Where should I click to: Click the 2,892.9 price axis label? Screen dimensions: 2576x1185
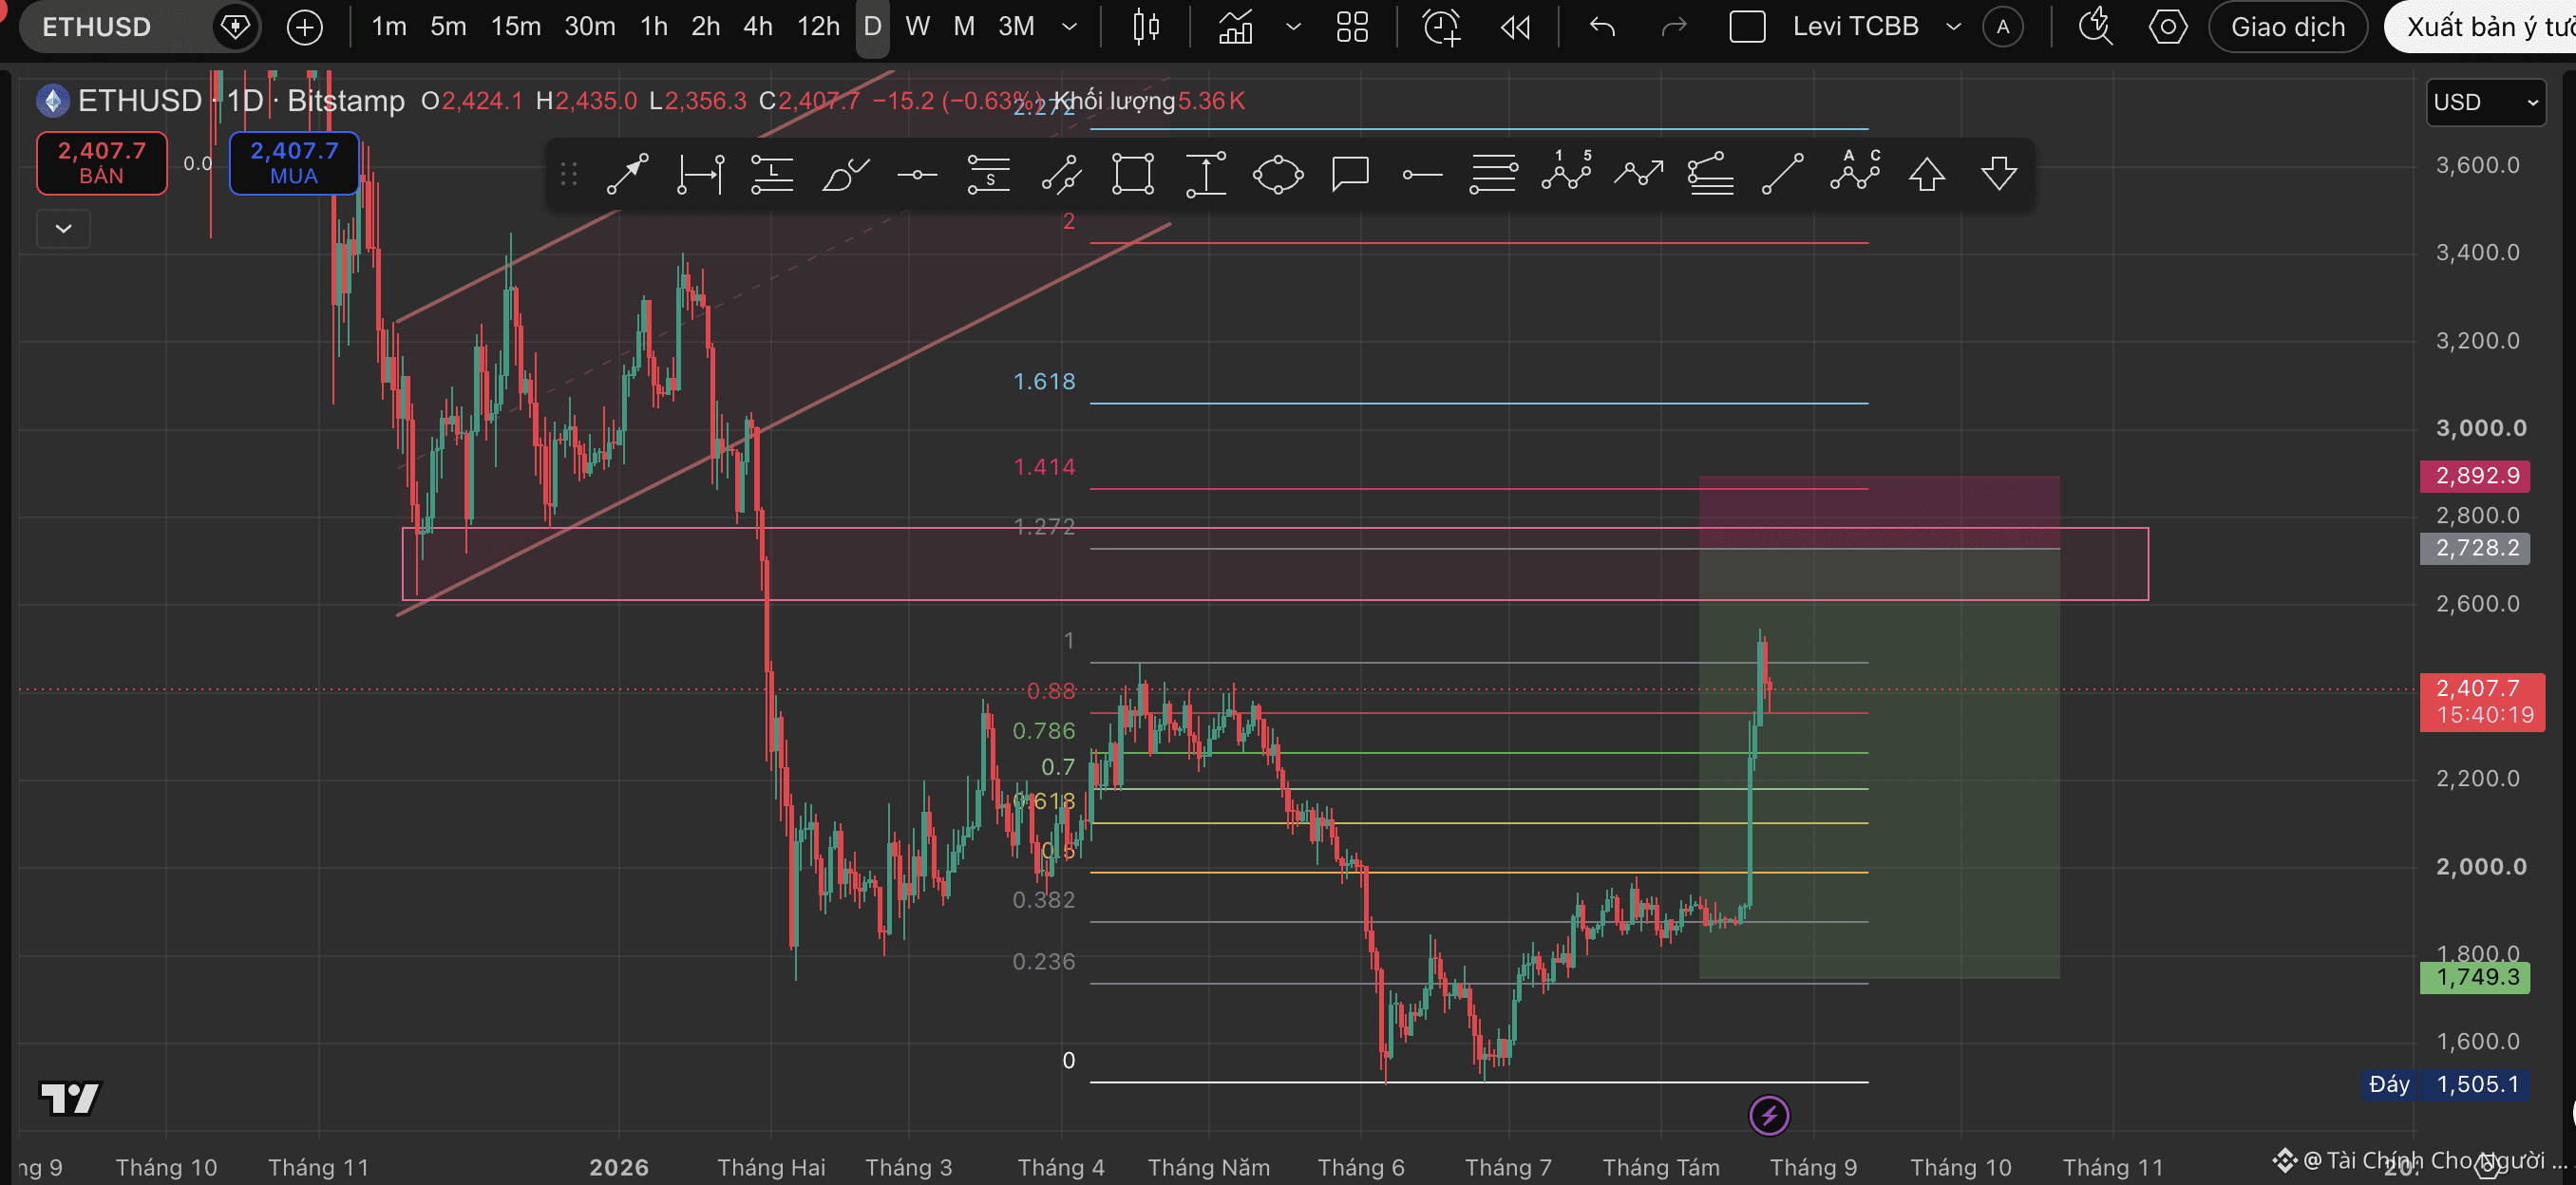pos(2475,476)
